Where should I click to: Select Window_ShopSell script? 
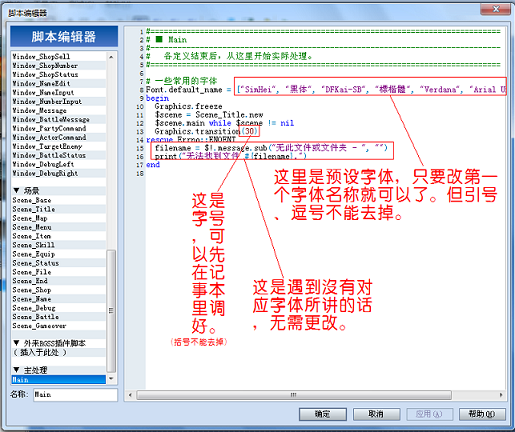coord(59,56)
